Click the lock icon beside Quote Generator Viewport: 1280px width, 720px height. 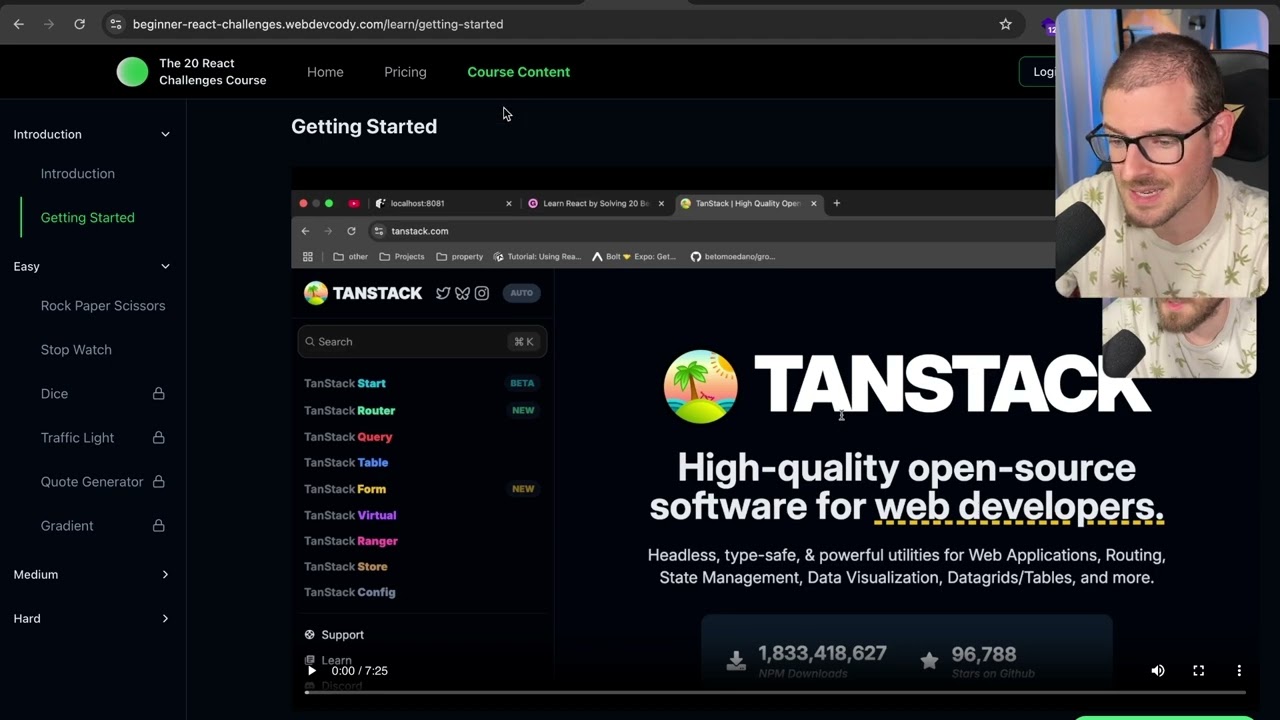tap(158, 482)
